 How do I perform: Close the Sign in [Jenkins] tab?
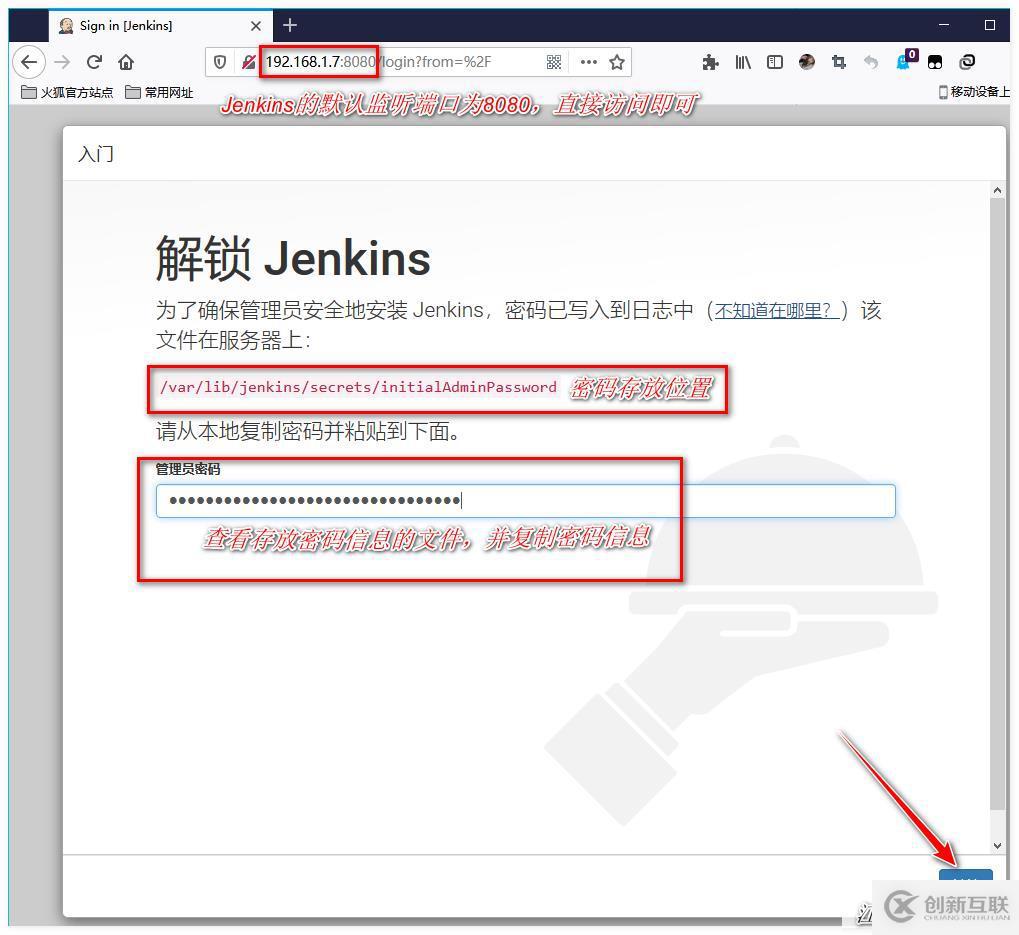(x=256, y=26)
